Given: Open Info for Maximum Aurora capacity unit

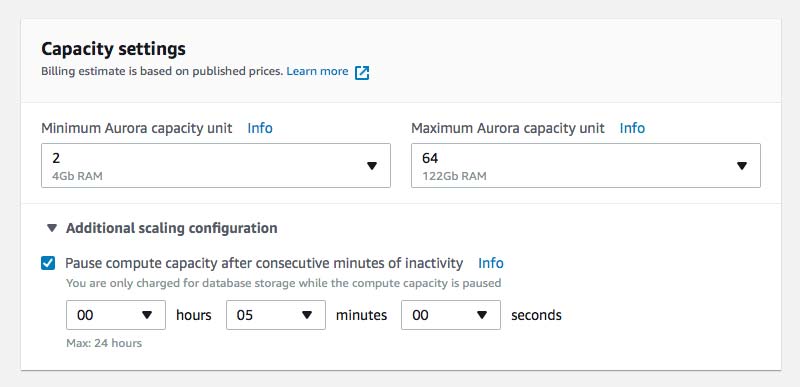Looking at the screenshot, I should tap(632, 128).
